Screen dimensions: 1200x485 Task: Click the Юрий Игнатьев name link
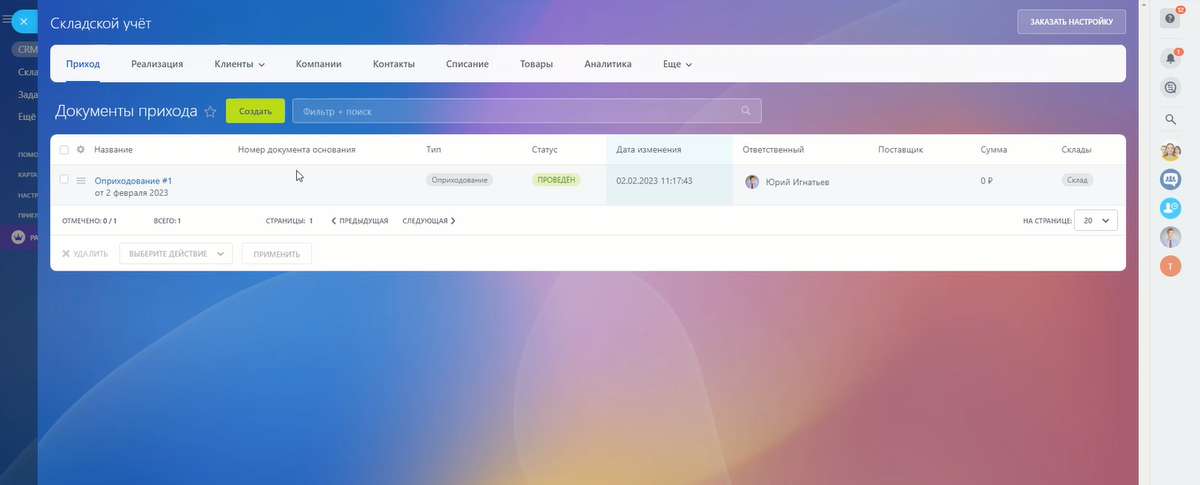point(797,182)
